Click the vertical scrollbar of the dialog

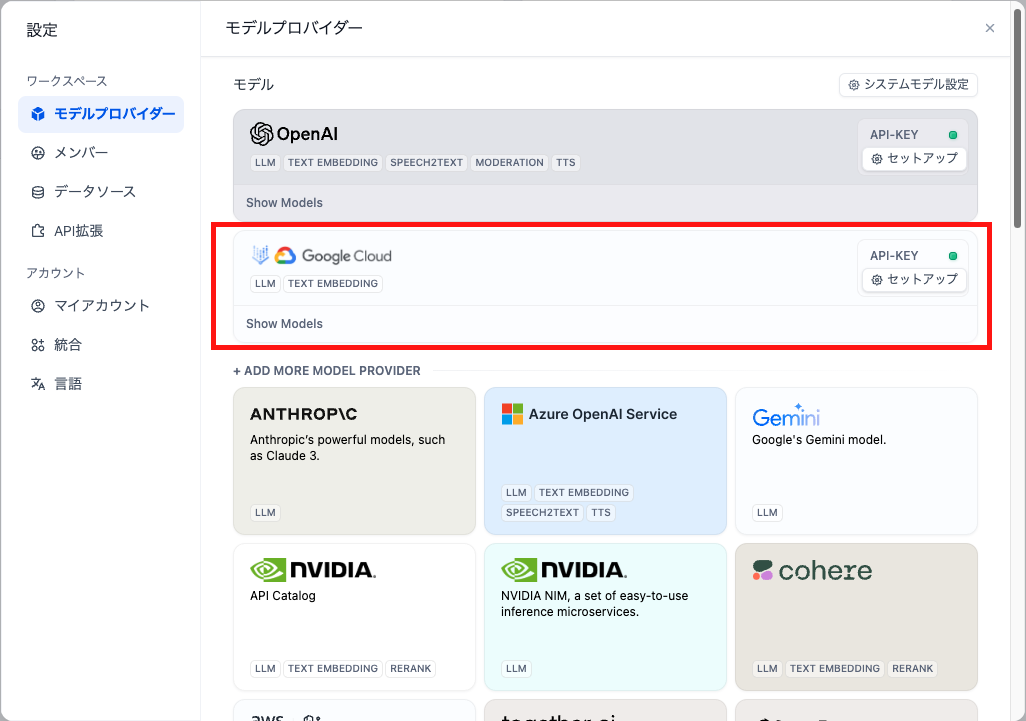(x=1017, y=118)
